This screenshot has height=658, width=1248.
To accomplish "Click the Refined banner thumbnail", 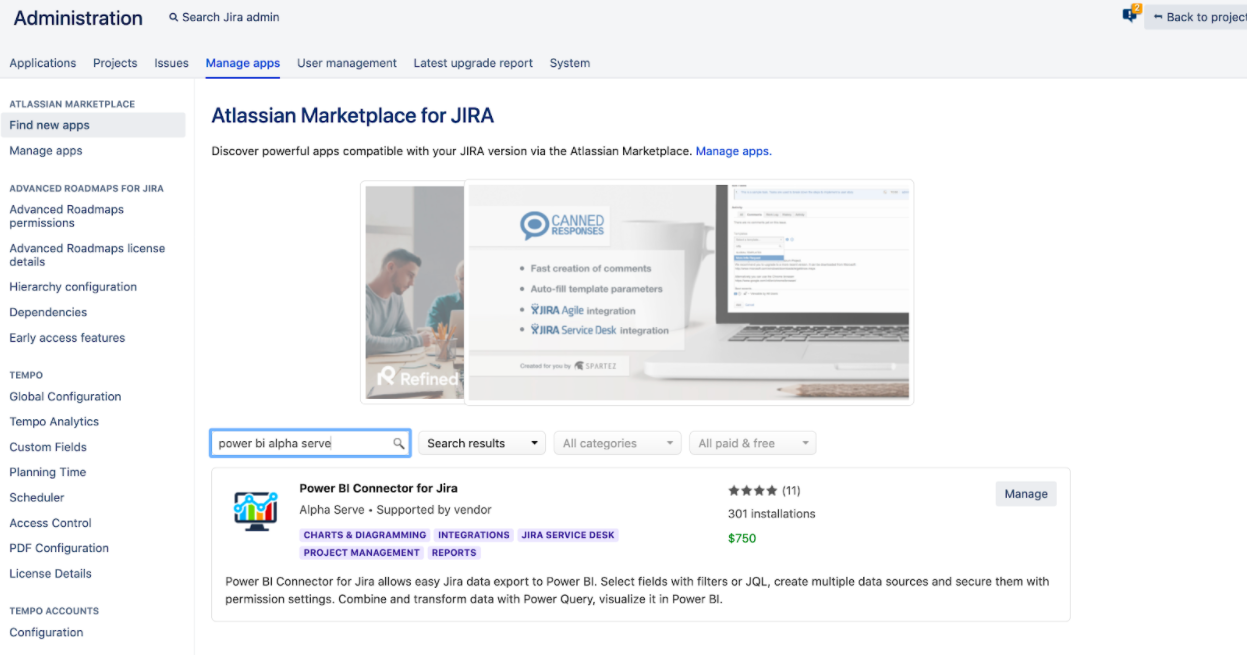I will pos(413,292).
